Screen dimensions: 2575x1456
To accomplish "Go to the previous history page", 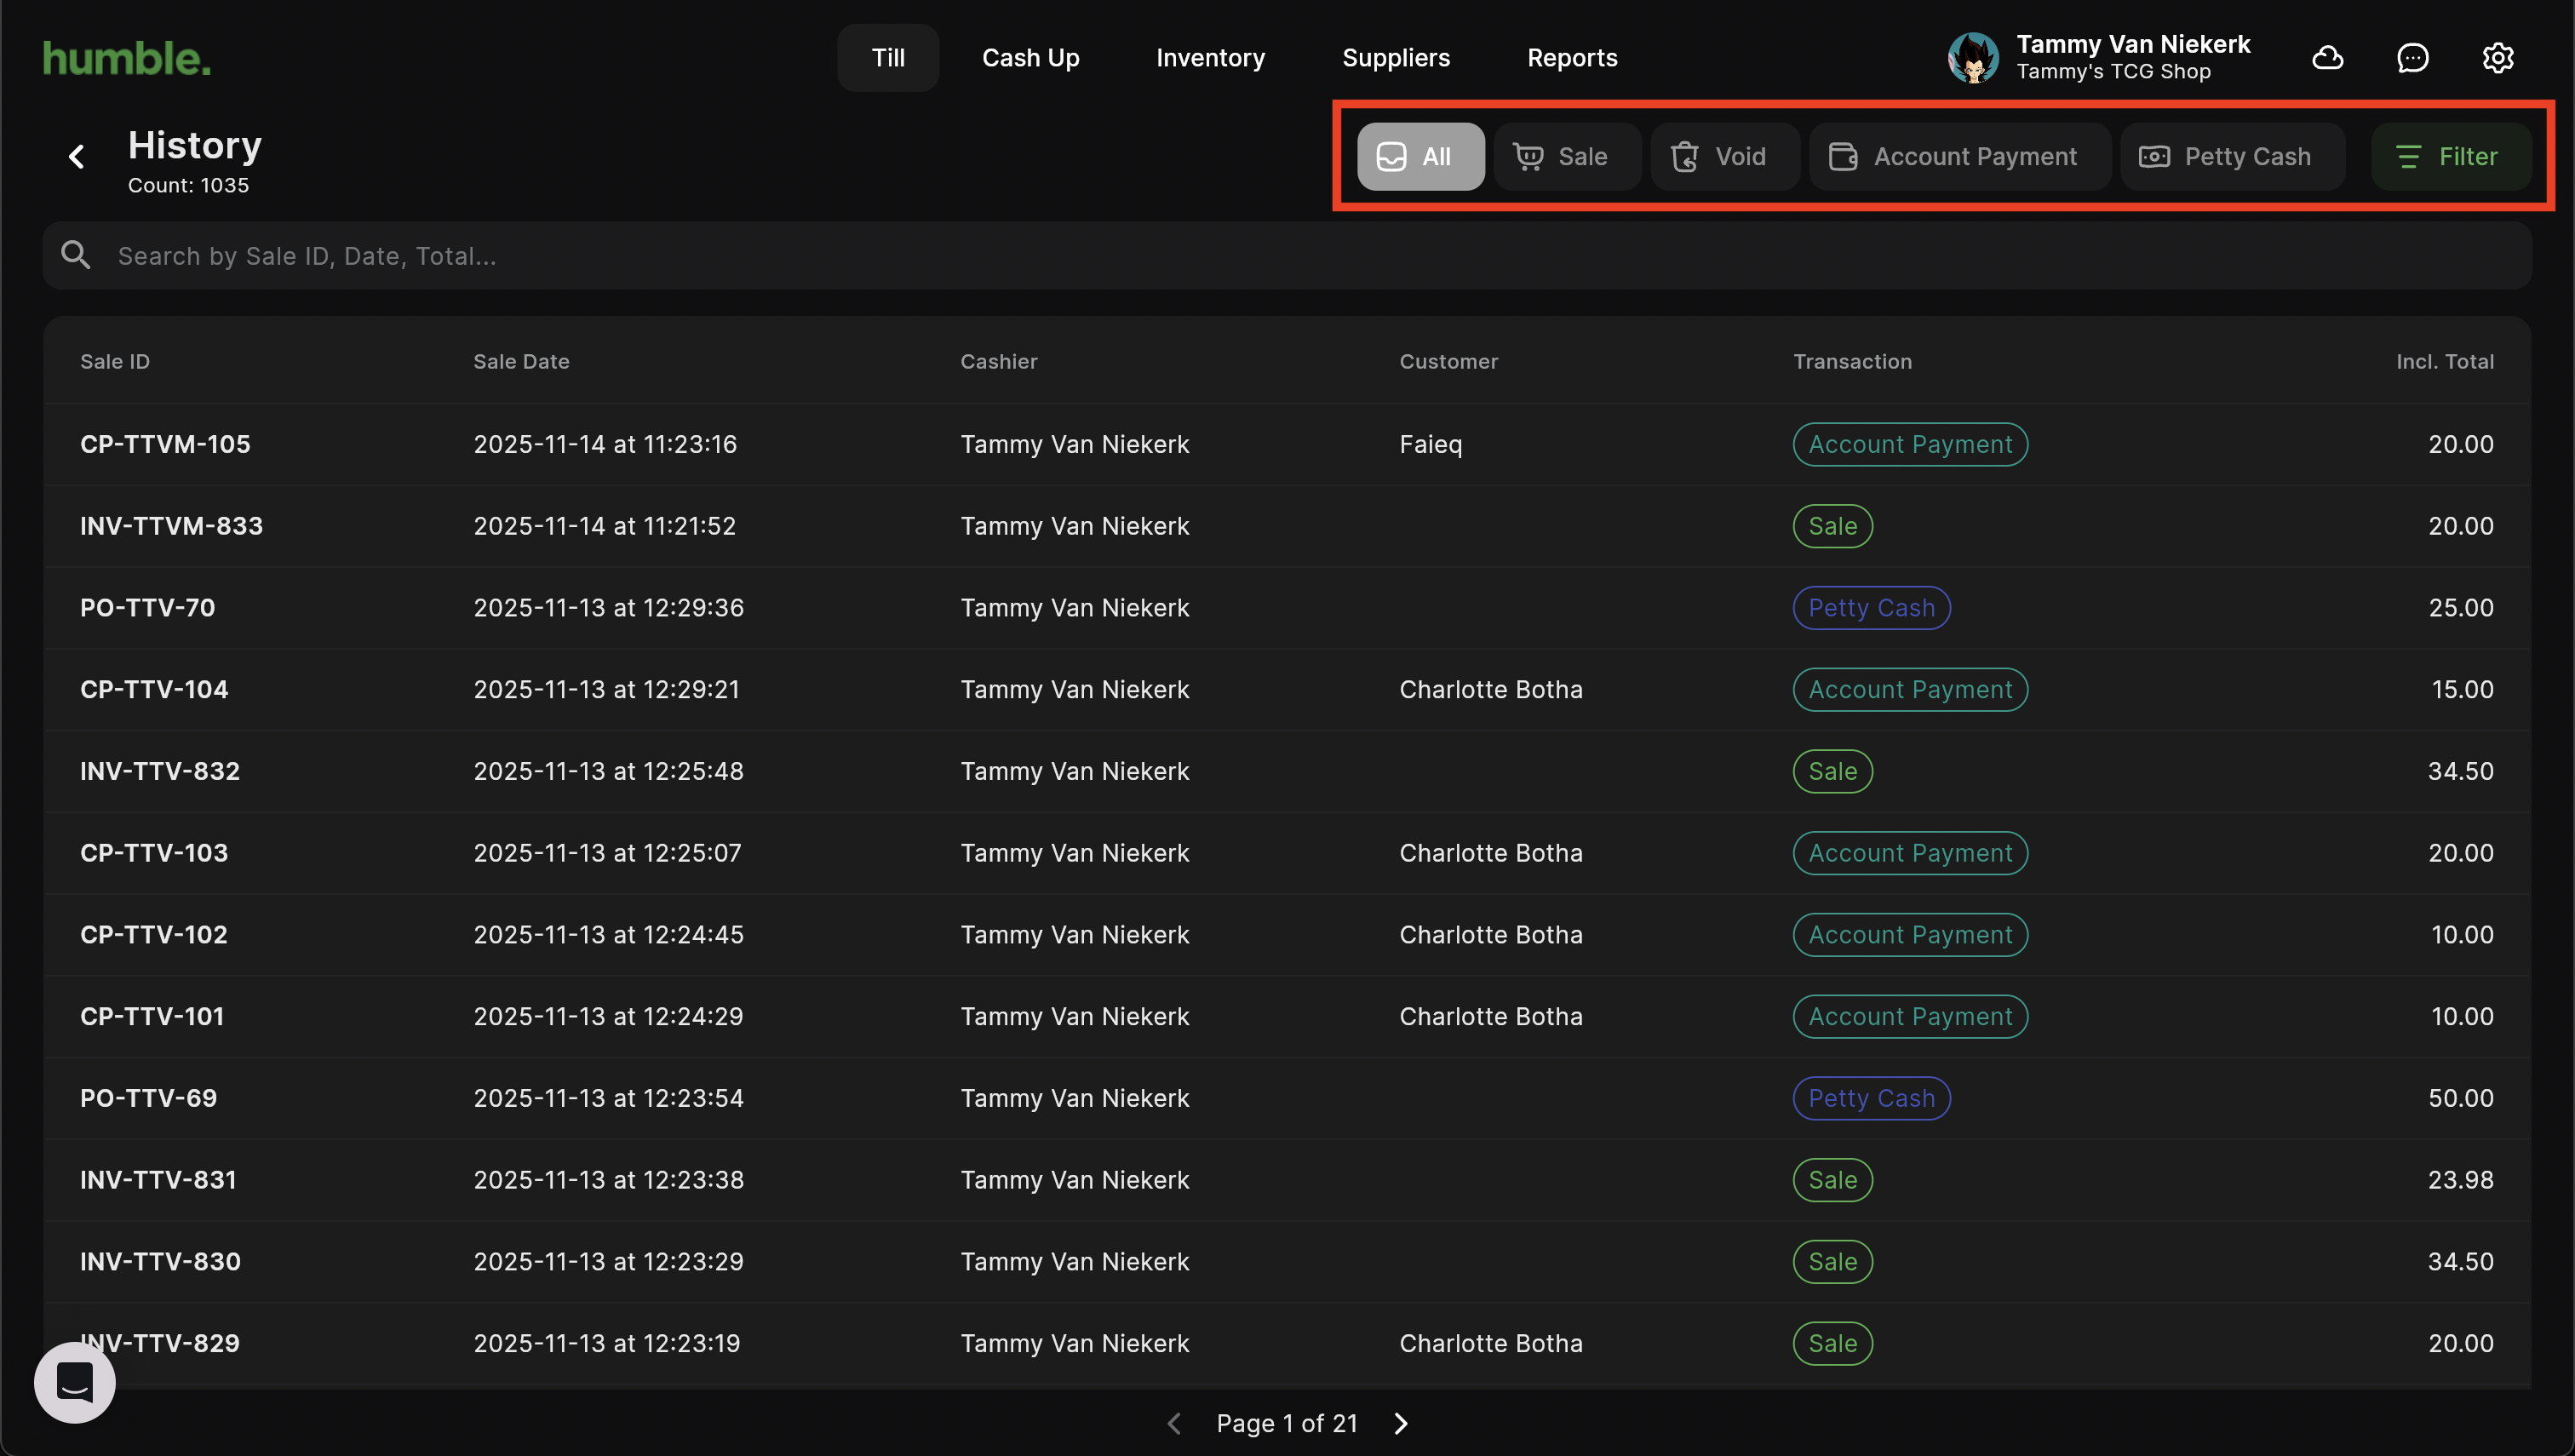I will (x=1174, y=1423).
